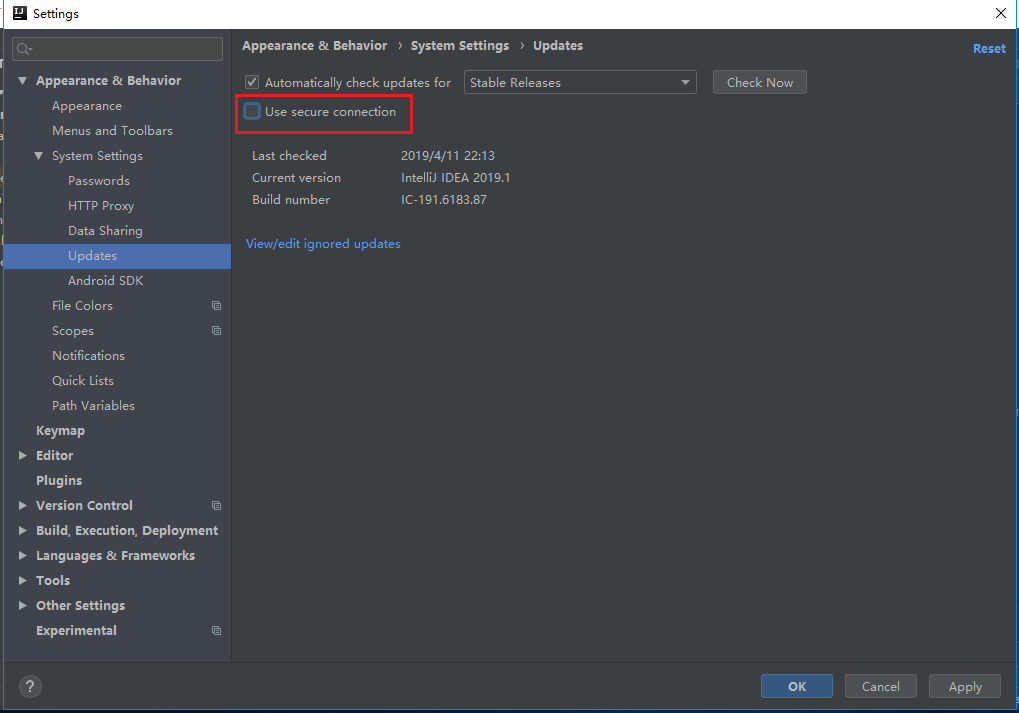Open the Stable Releases channel dropdown
Screen dimensions: 1019x713
point(580,83)
